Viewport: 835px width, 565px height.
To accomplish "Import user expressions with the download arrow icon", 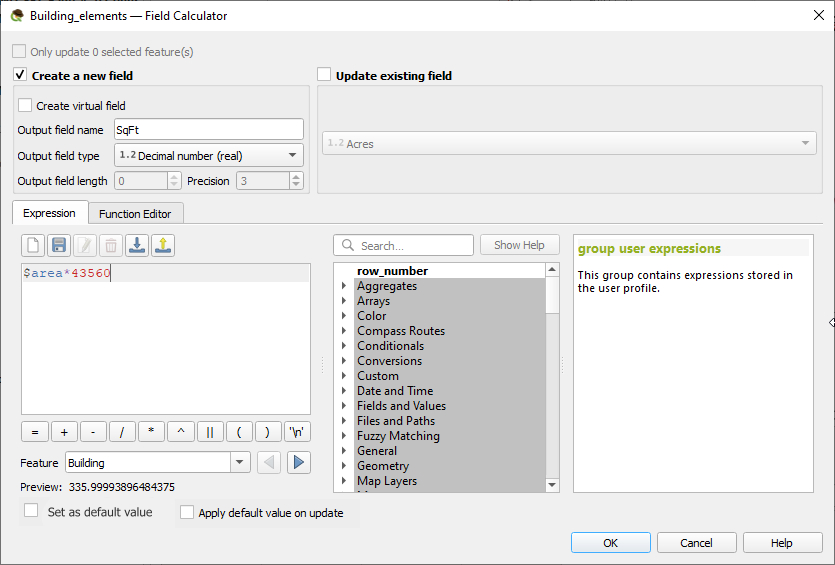I will [x=137, y=245].
